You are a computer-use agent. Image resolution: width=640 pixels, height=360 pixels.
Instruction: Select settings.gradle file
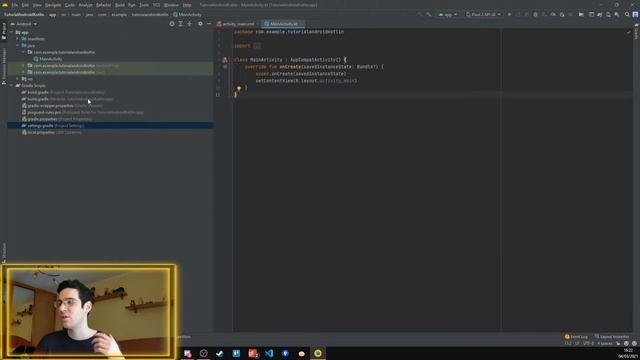click(x=110, y=125)
